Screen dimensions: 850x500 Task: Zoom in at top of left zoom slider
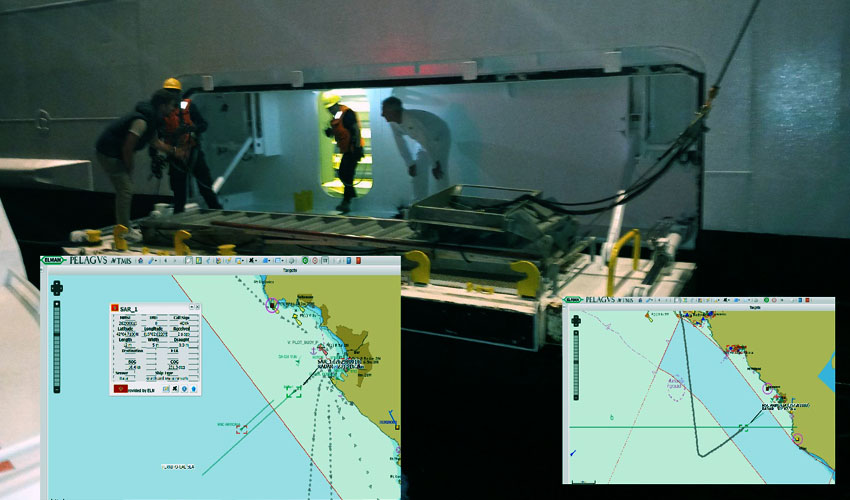[x=57, y=304]
